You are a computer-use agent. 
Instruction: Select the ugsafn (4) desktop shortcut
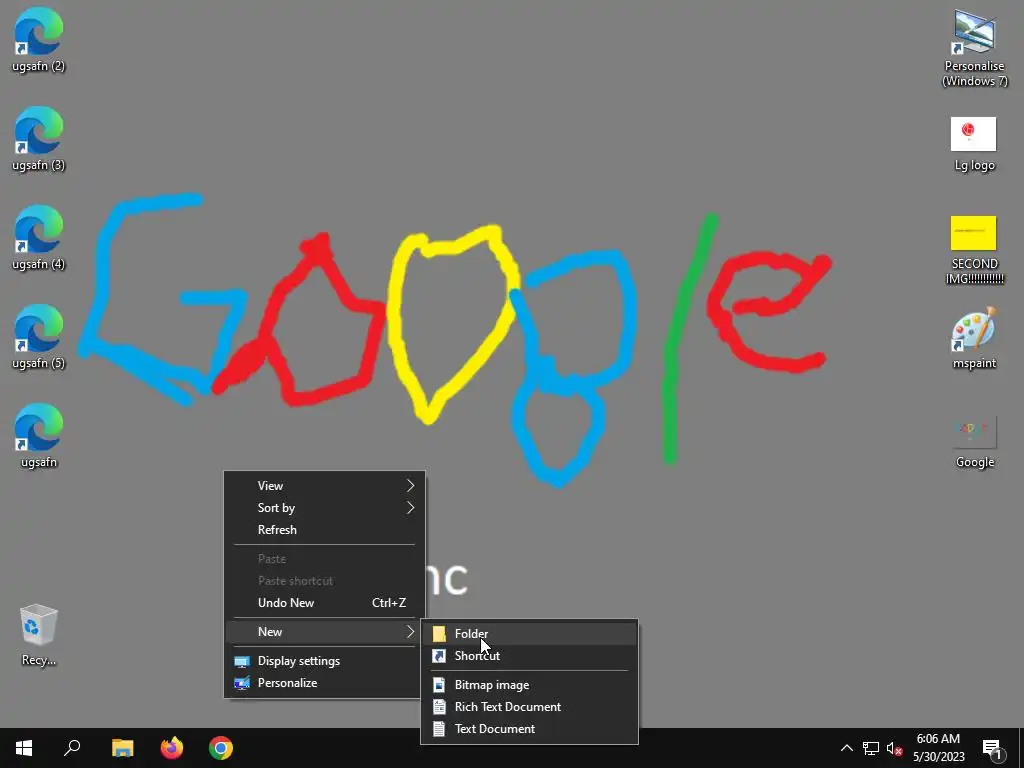point(39,238)
